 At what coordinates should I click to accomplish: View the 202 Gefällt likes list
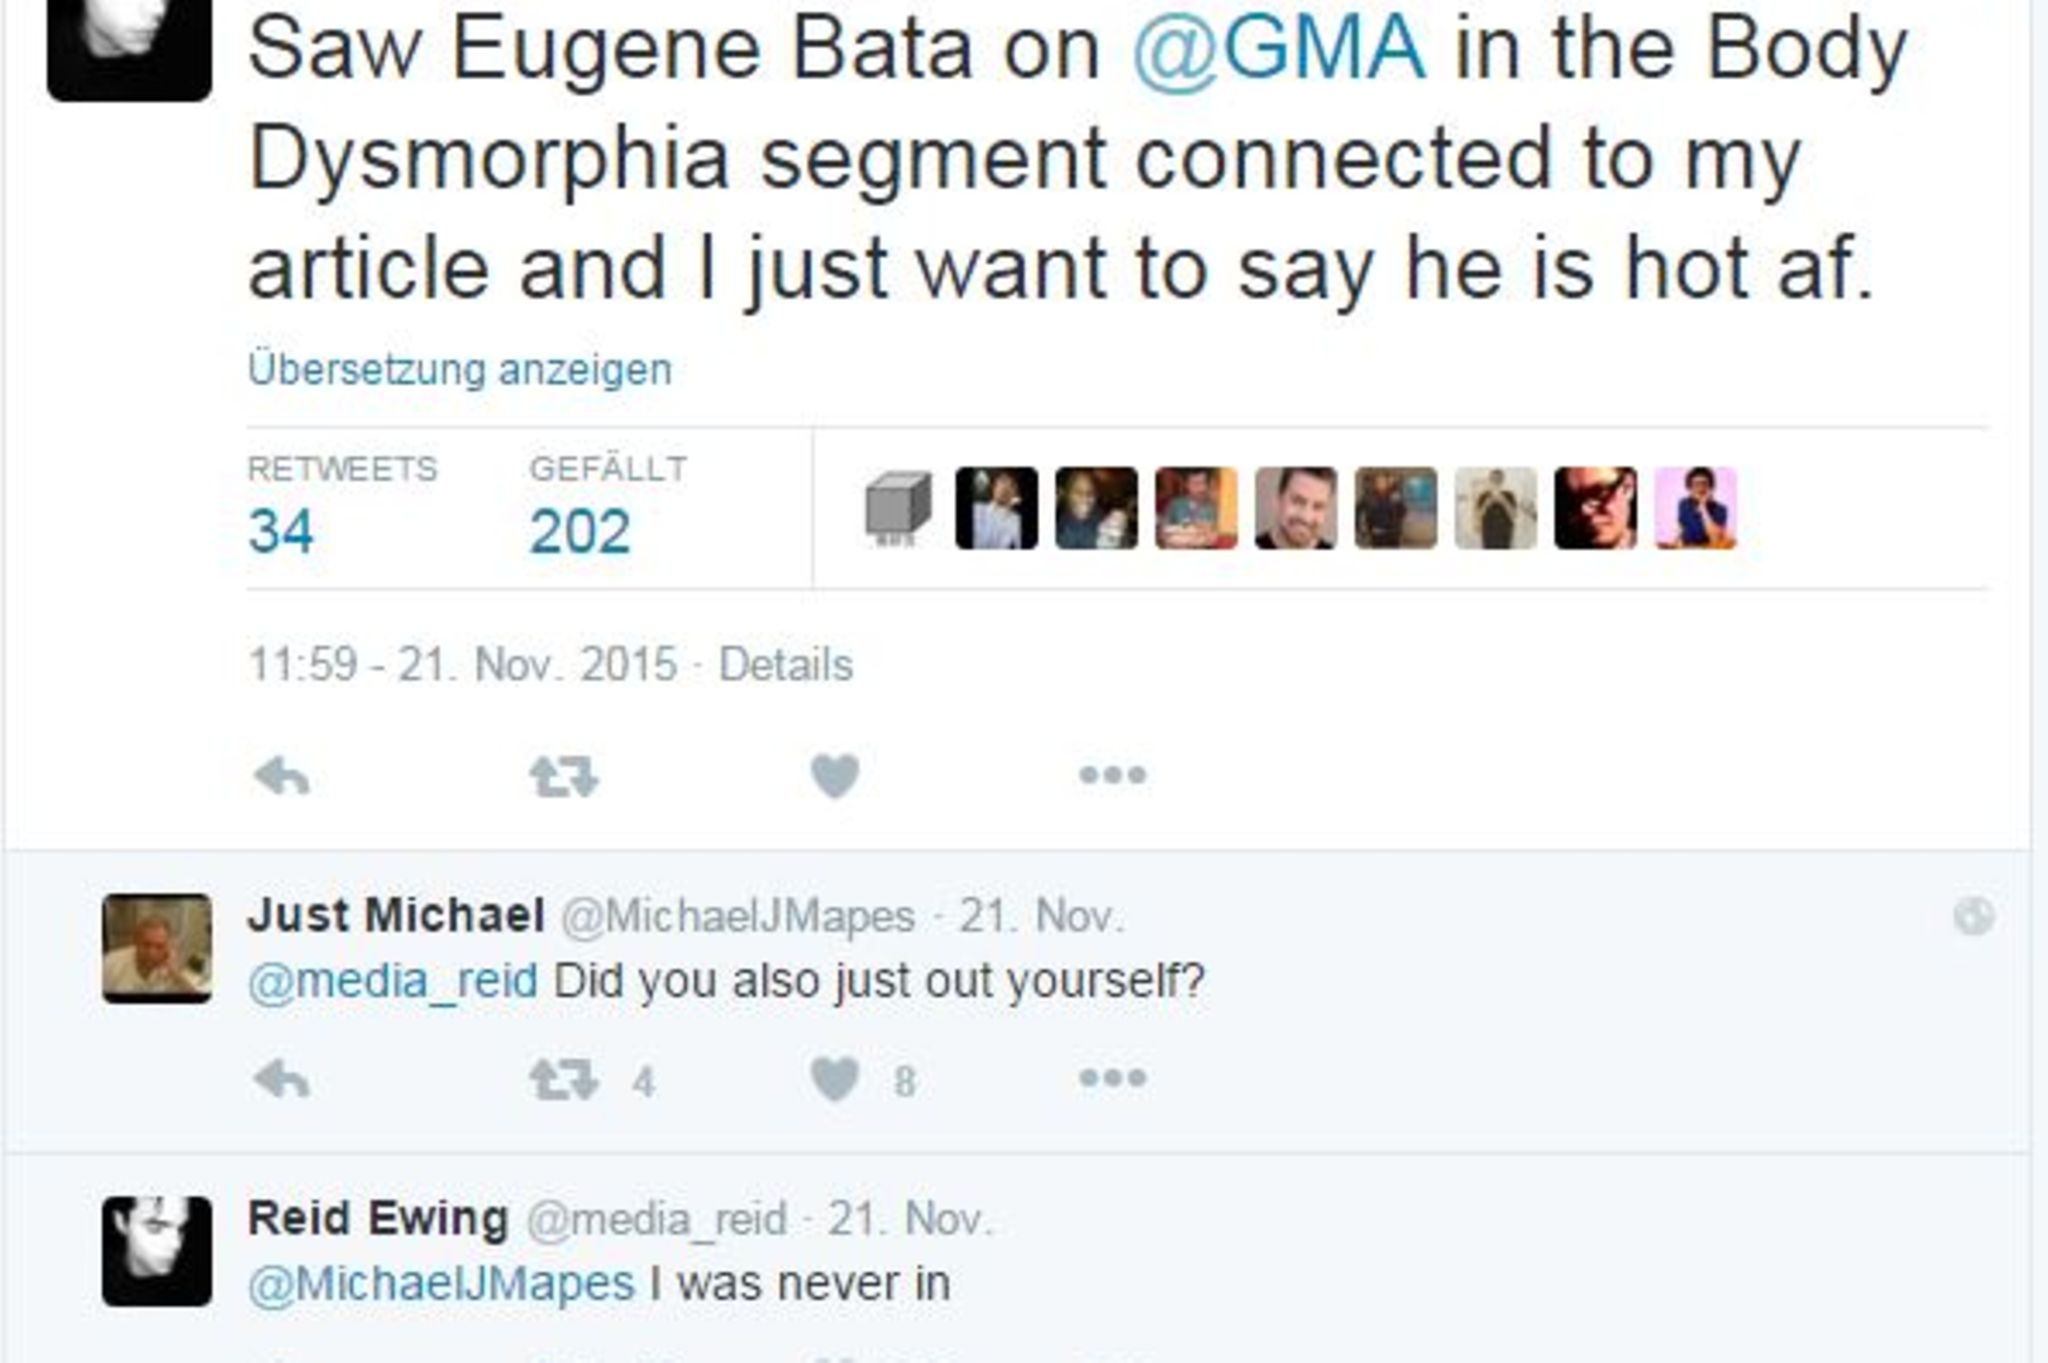580,530
